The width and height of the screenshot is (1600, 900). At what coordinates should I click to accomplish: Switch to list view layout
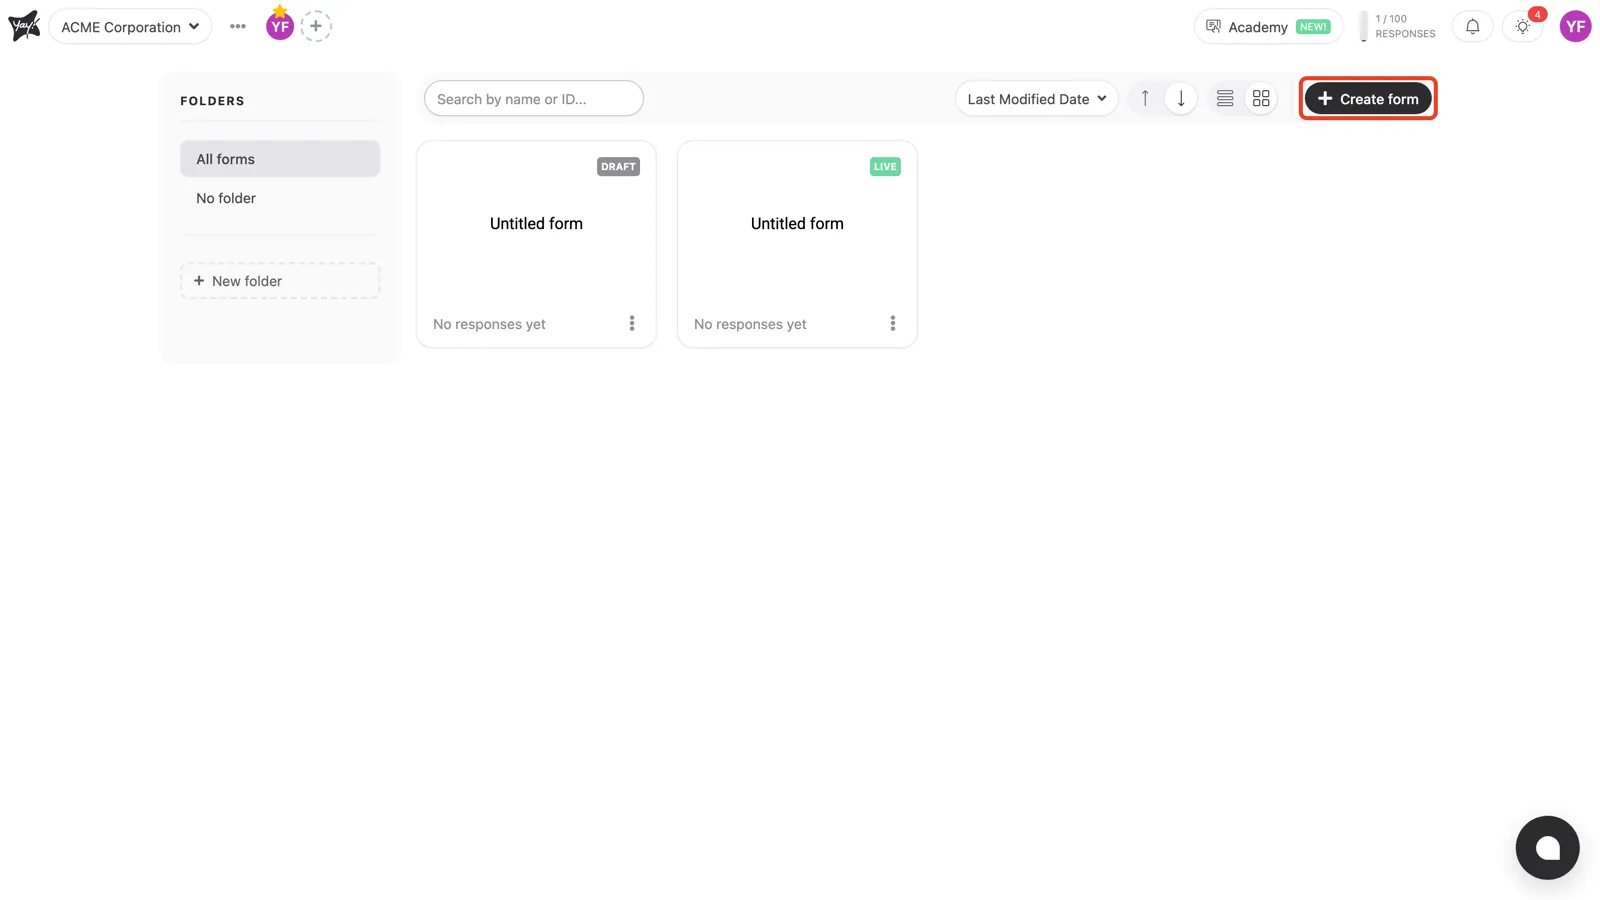pos(1225,98)
